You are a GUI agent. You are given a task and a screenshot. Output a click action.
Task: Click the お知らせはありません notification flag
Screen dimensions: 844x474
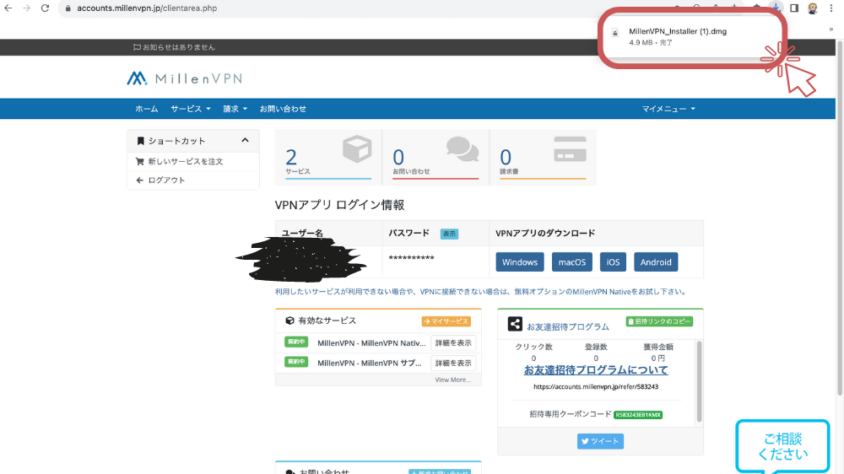click(x=137, y=47)
